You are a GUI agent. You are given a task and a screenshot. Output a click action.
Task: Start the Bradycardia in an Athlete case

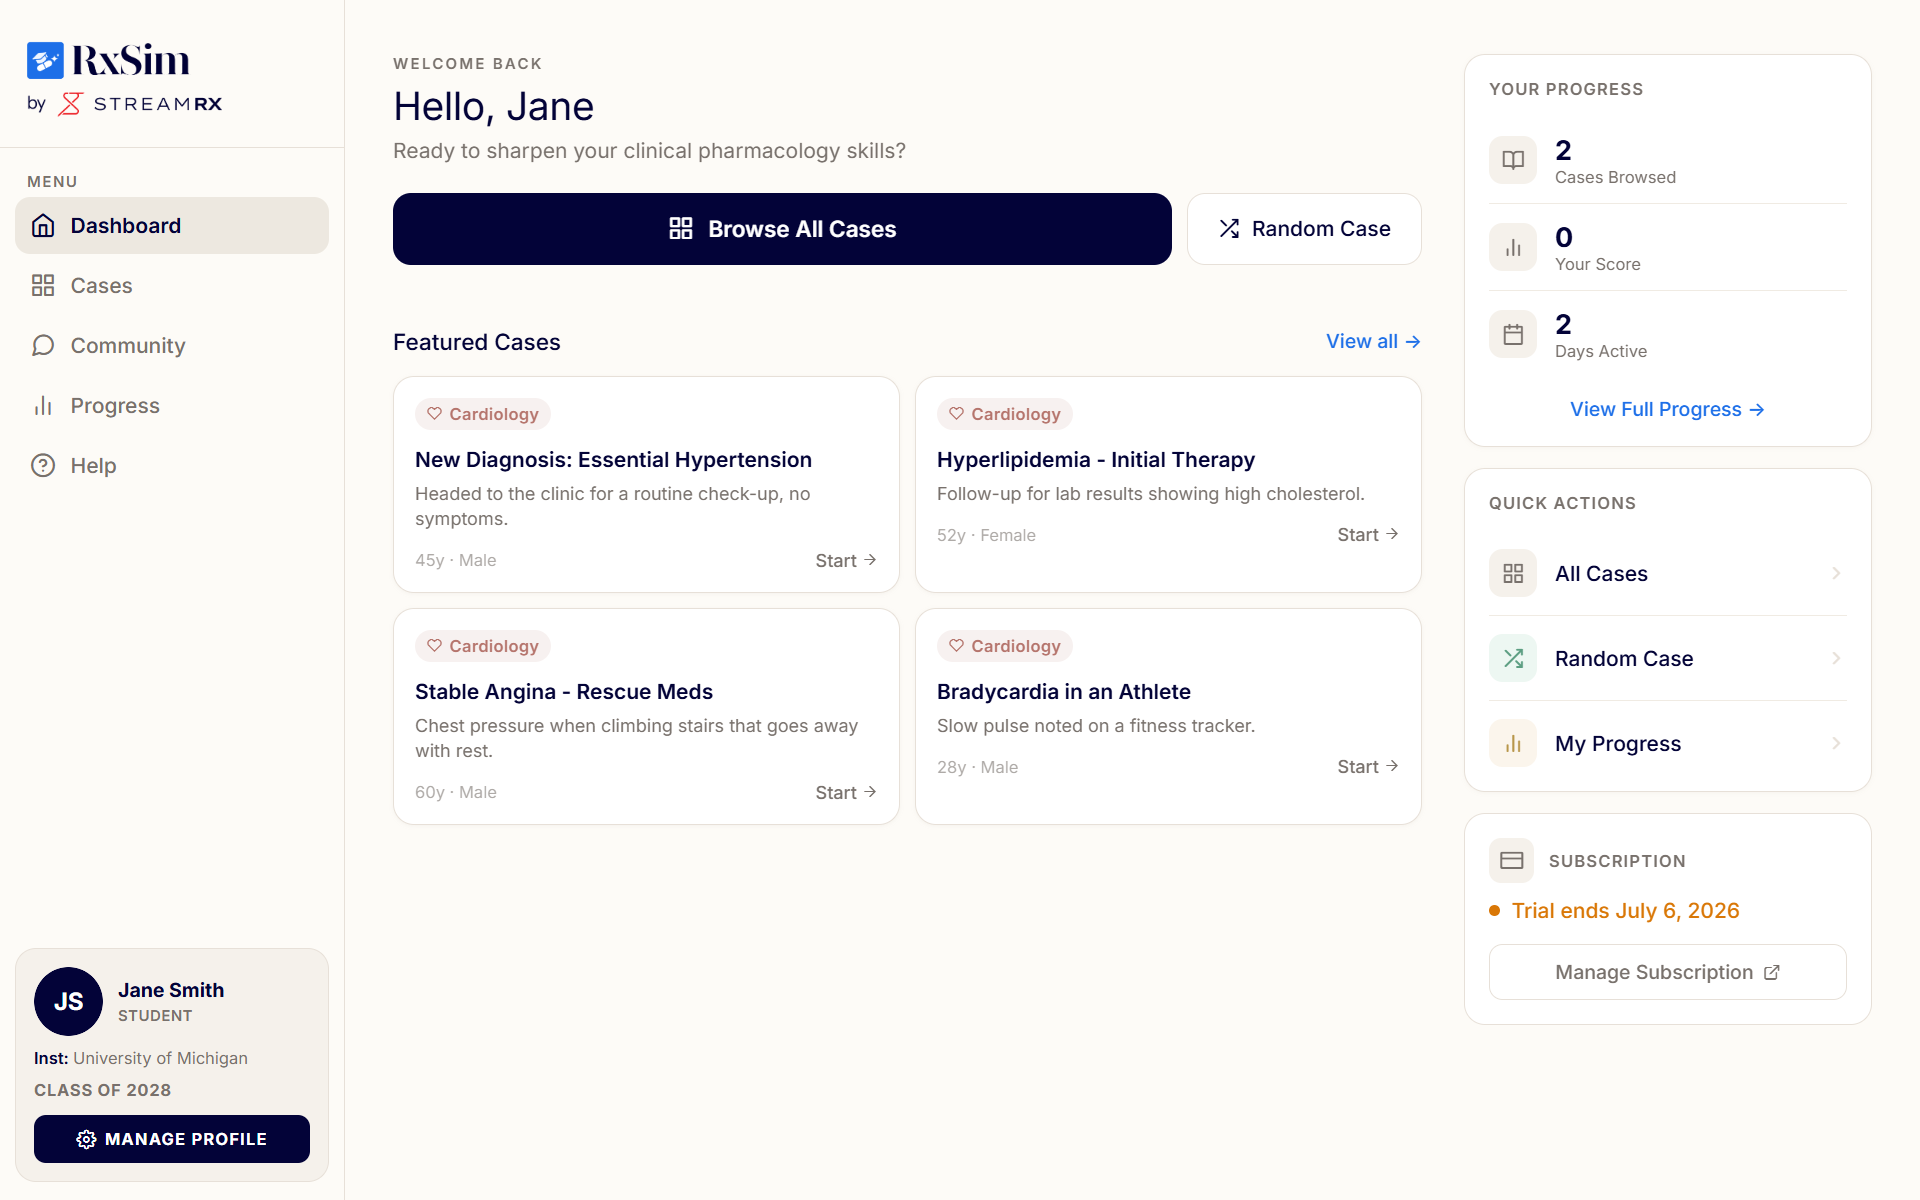[1368, 767]
